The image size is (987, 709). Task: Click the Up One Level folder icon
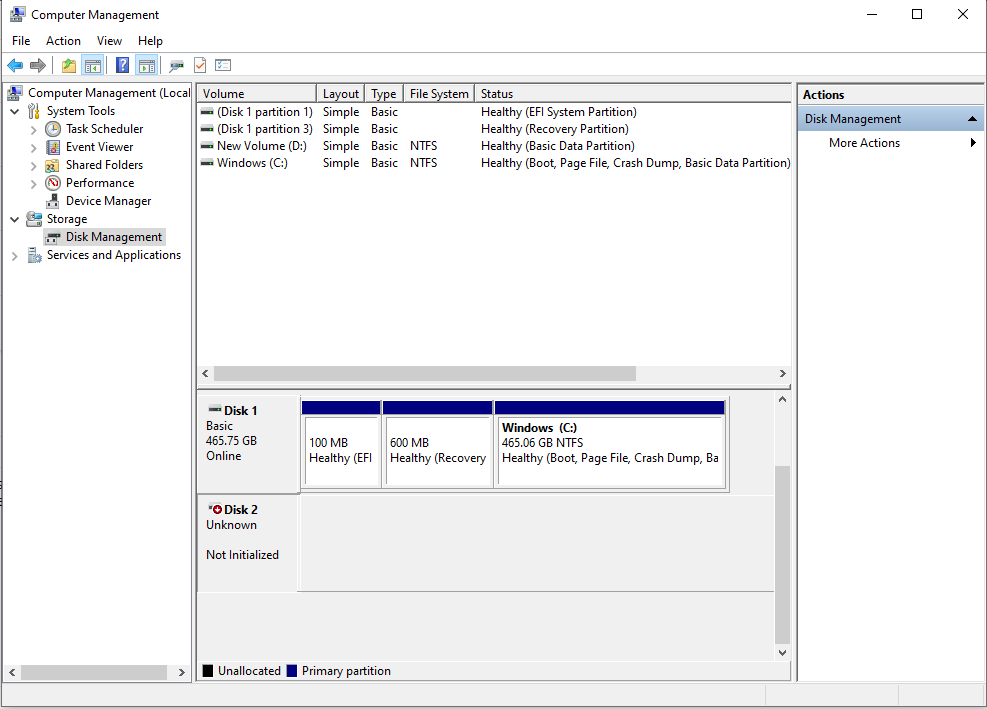point(68,66)
